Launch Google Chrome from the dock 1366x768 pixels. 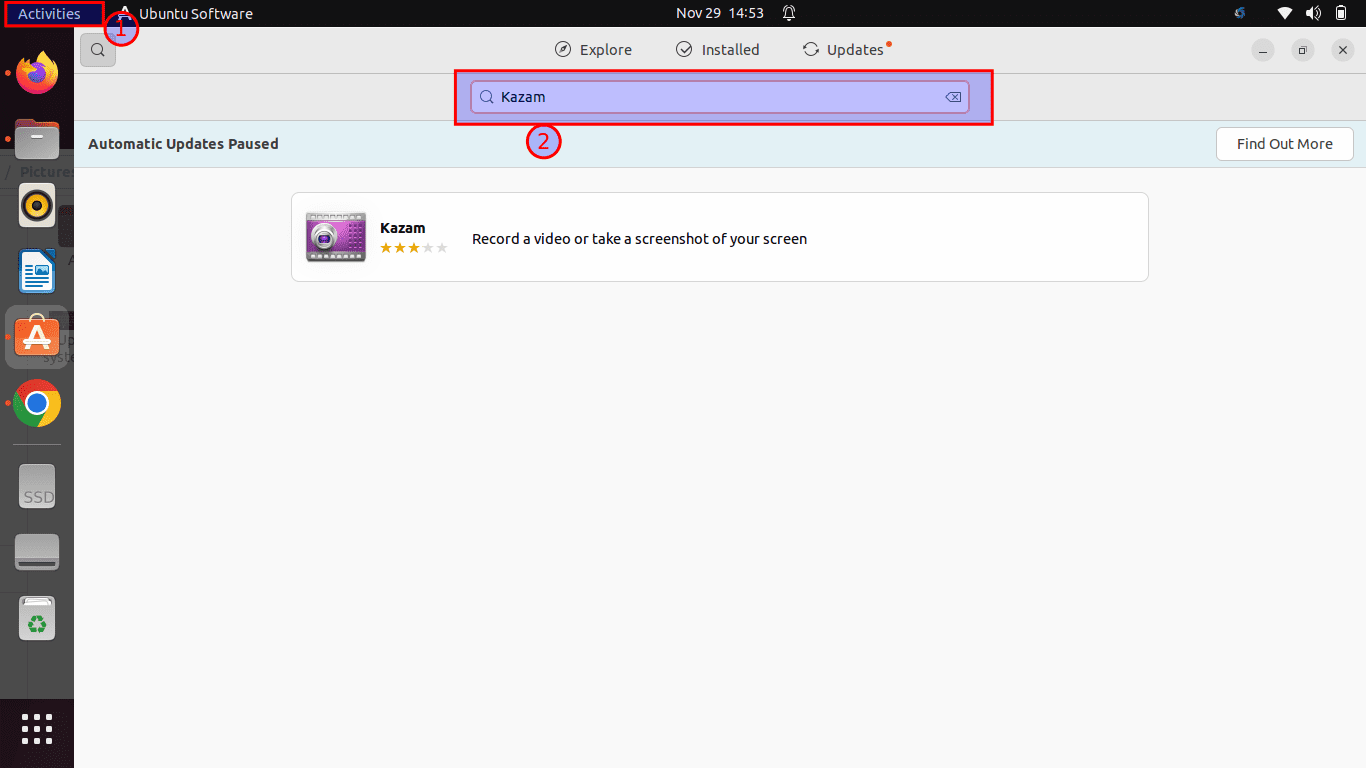pos(37,403)
